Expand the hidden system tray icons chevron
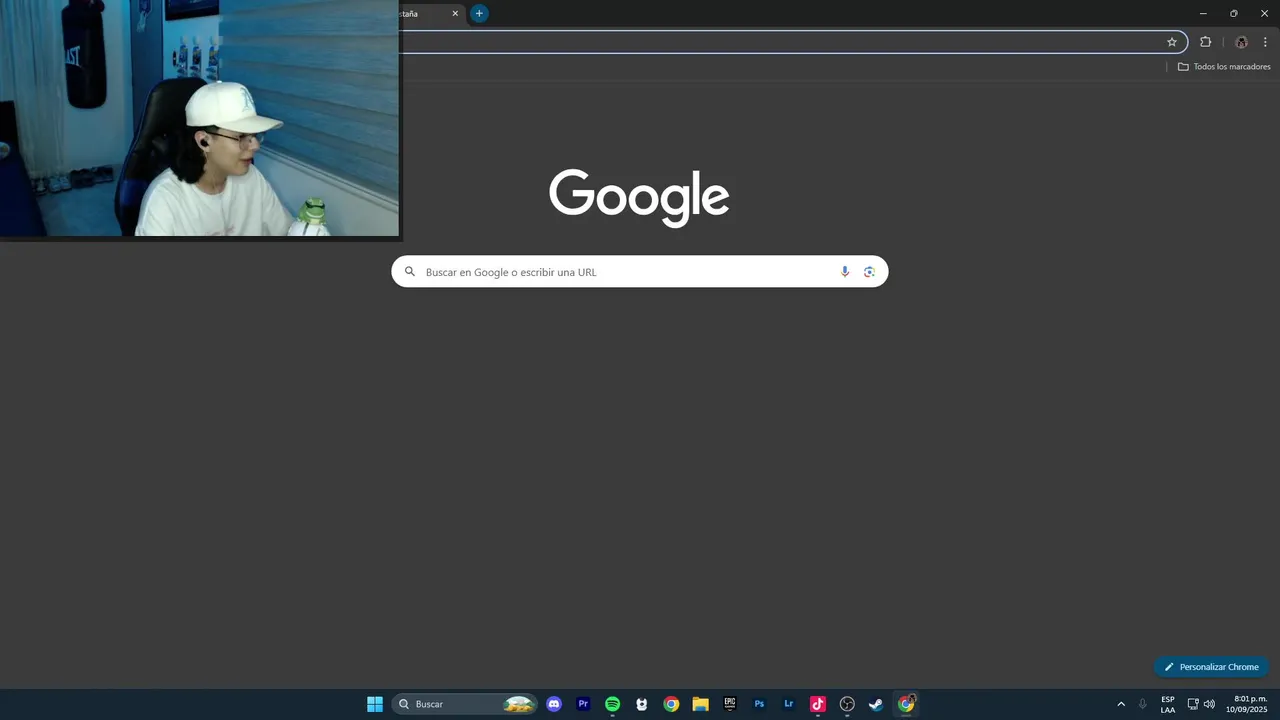The height and width of the screenshot is (720, 1280). point(1121,704)
